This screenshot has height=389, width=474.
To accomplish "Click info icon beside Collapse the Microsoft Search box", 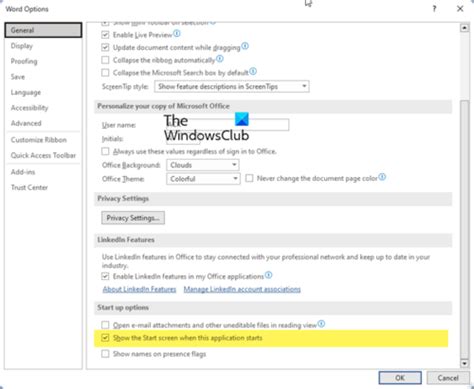I will (253, 71).
